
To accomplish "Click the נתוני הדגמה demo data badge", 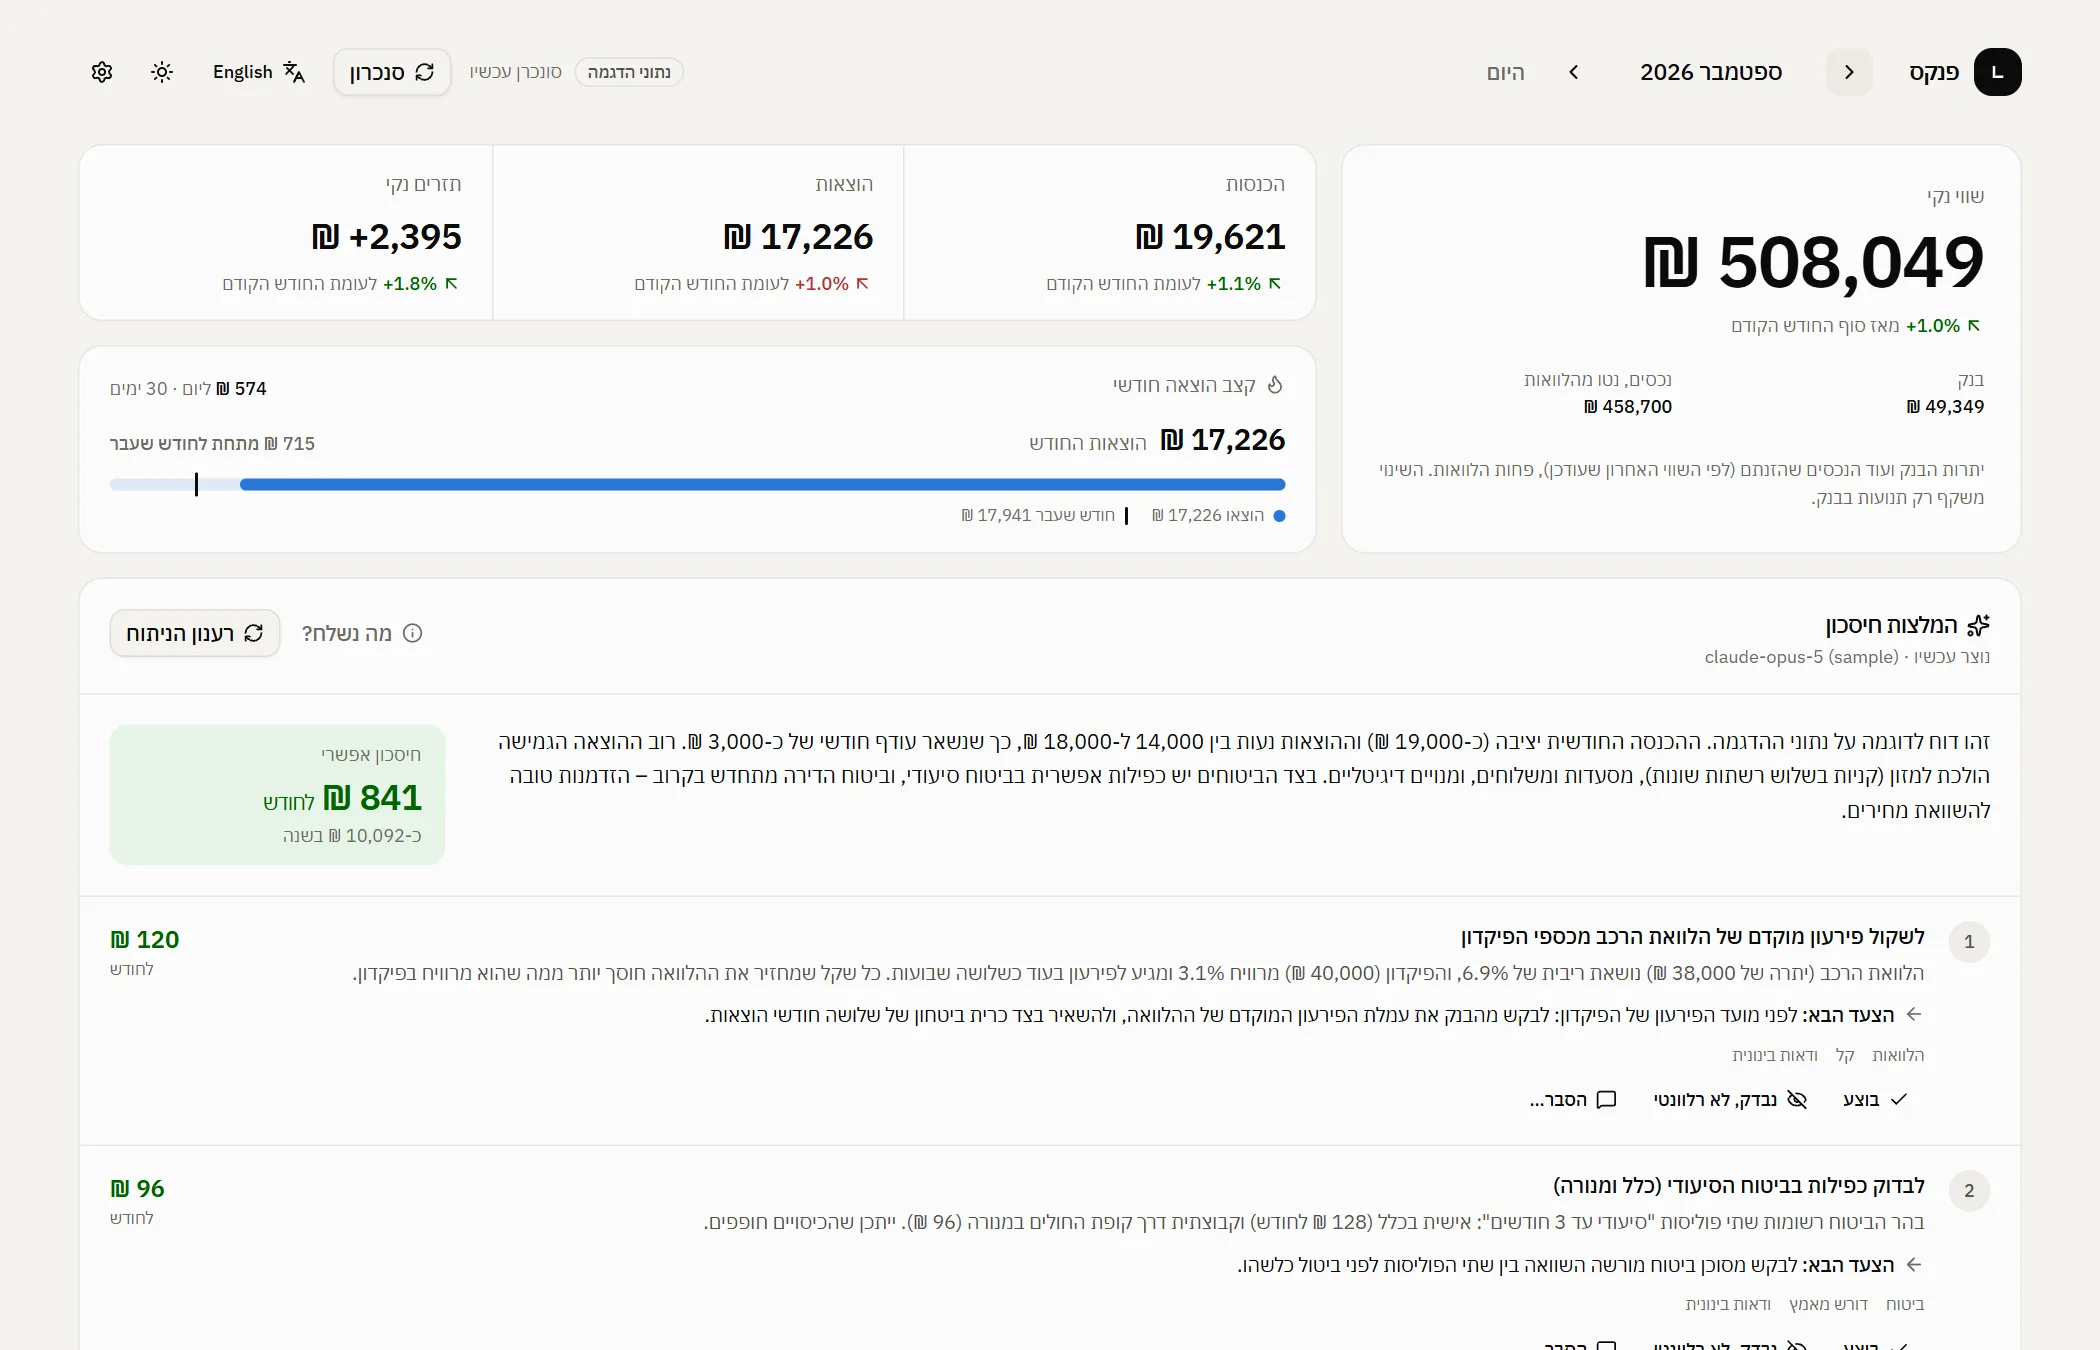I will point(629,72).
